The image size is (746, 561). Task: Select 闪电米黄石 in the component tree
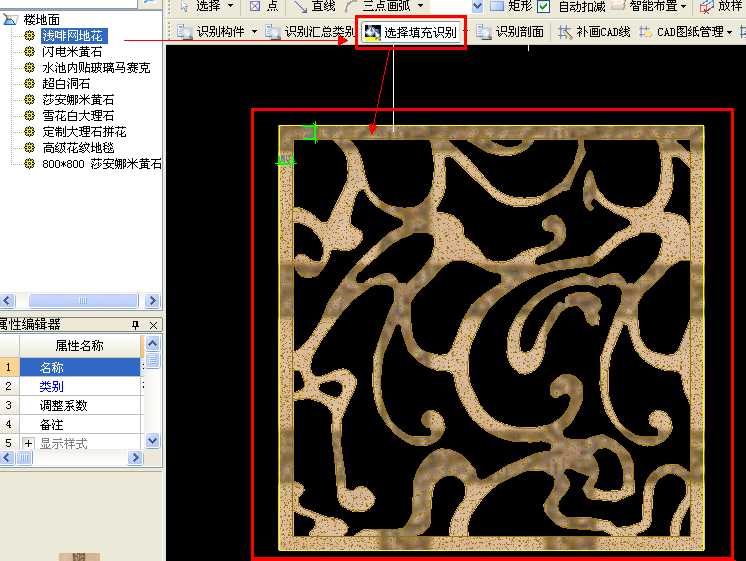click(x=71, y=52)
